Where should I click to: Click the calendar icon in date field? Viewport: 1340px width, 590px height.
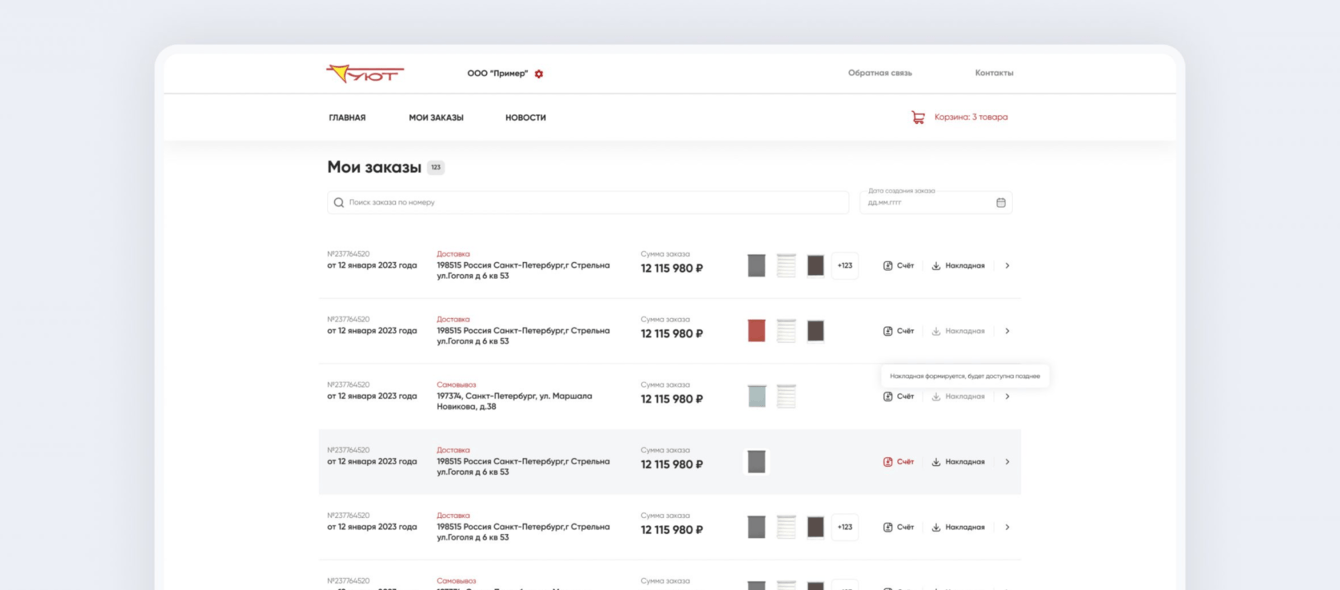[x=1001, y=203]
